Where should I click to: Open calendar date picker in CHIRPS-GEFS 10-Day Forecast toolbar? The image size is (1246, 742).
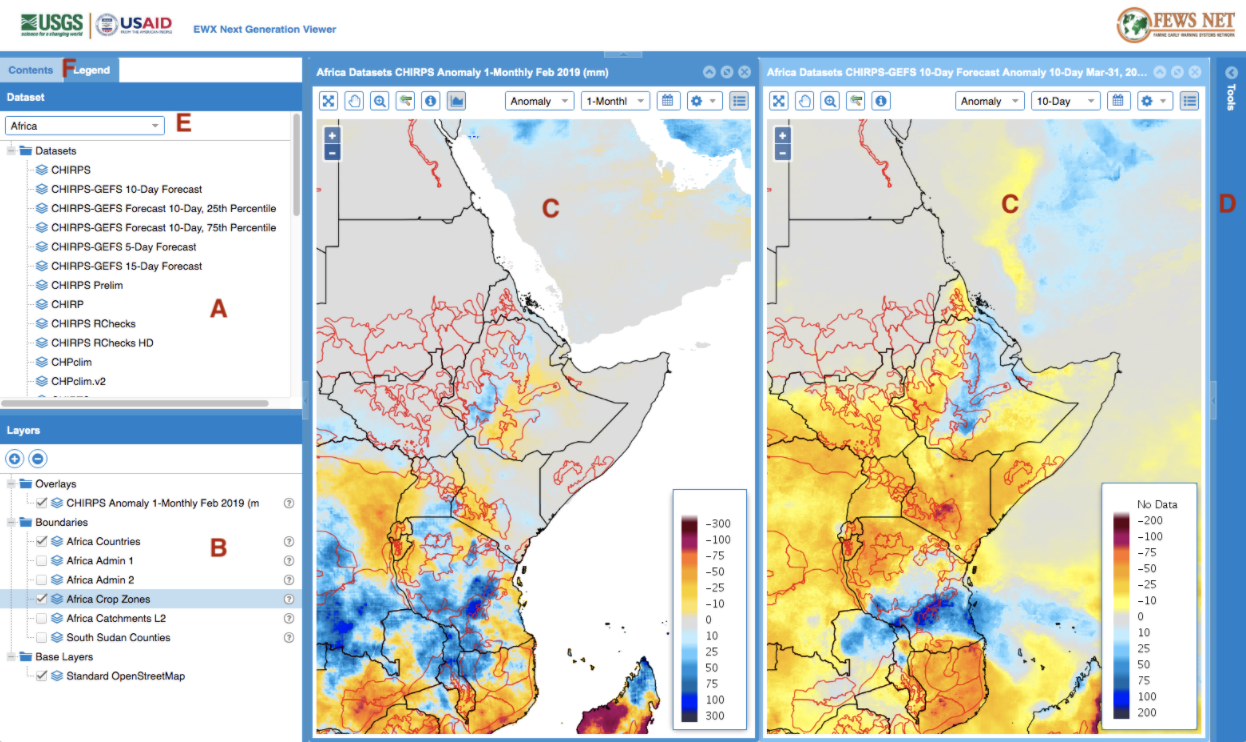click(x=1118, y=101)
